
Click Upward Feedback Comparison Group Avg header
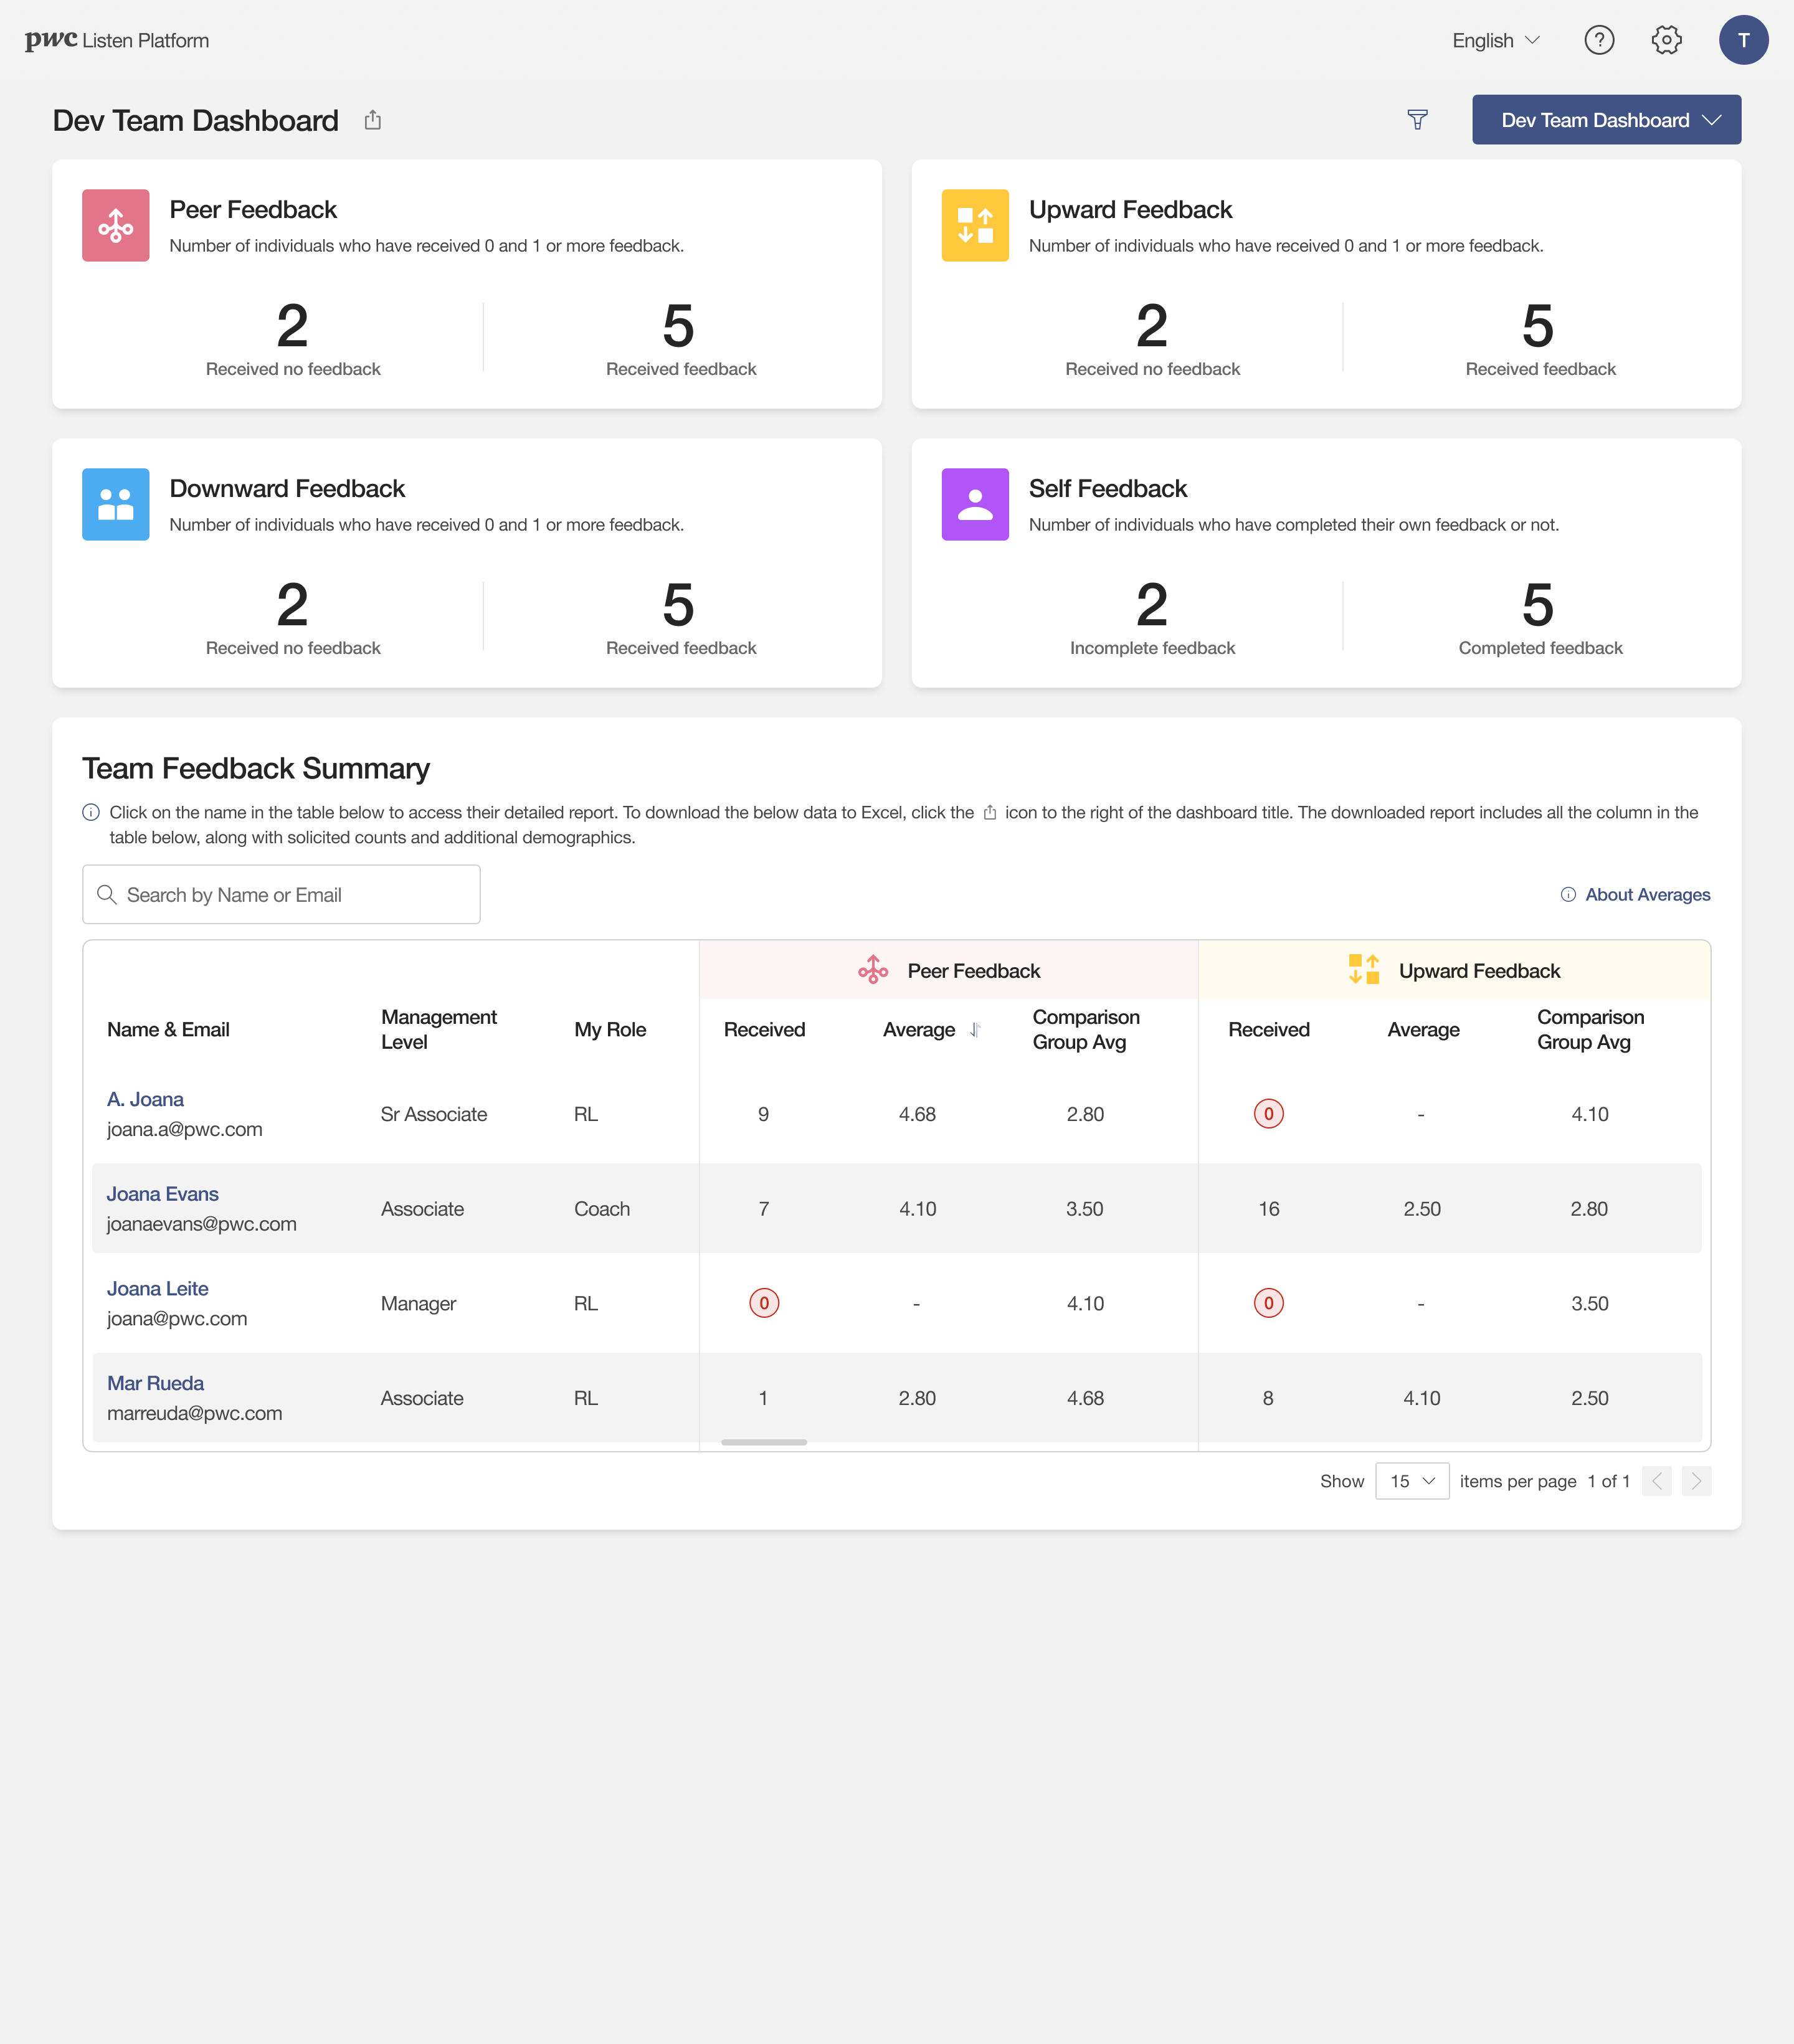[1590, 1029]
